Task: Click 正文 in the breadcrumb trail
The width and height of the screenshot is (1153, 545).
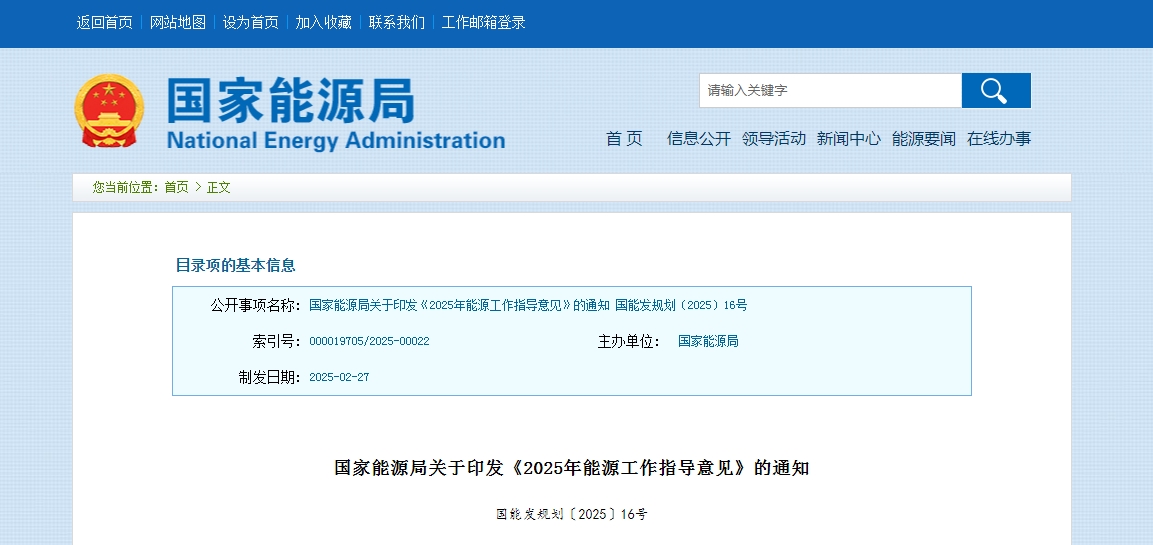Action: tap(219, 187)
